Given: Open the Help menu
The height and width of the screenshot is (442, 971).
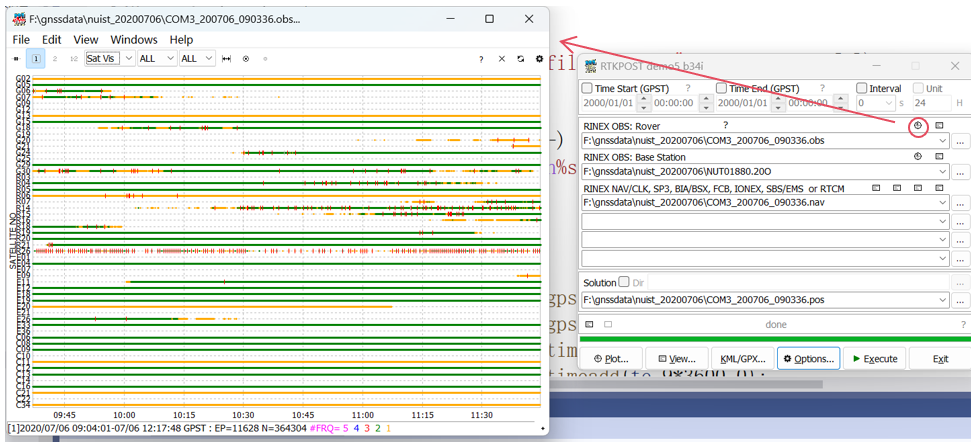Looking at the screenshot, I should click(181, 40).
